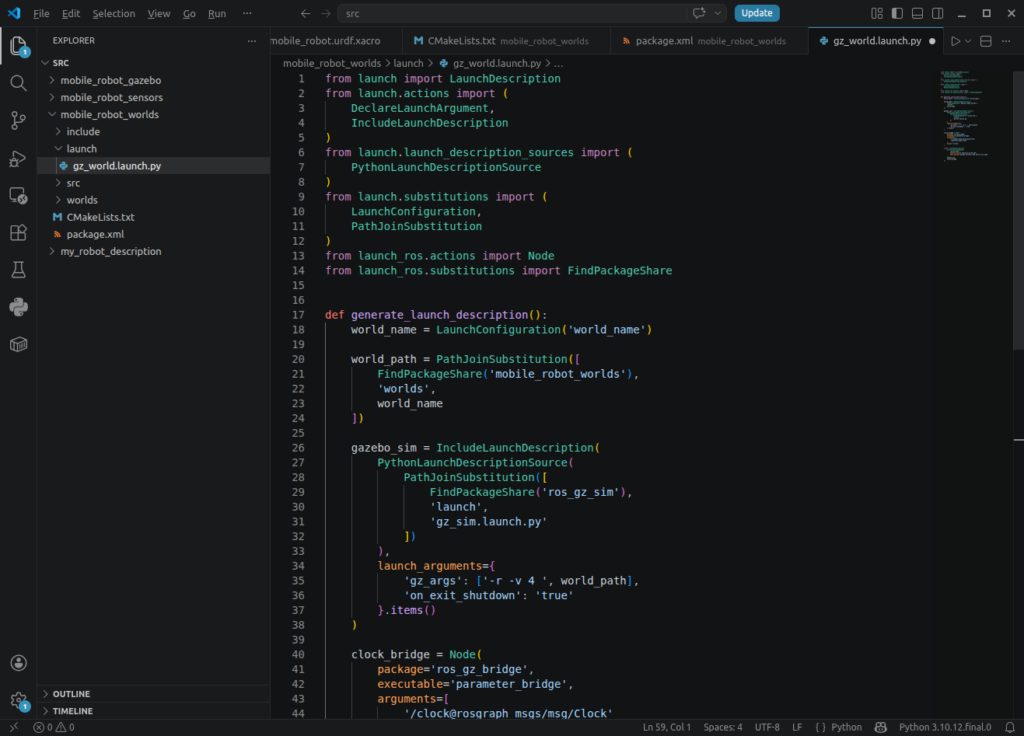Click Ln 59, Col 1 status
1024x736 pixels.
click(666, 727)
